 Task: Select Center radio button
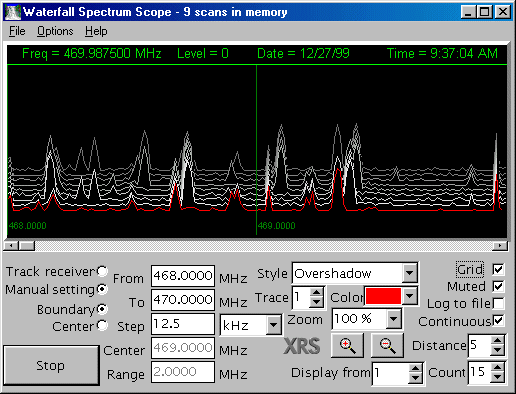click(102, 326)
